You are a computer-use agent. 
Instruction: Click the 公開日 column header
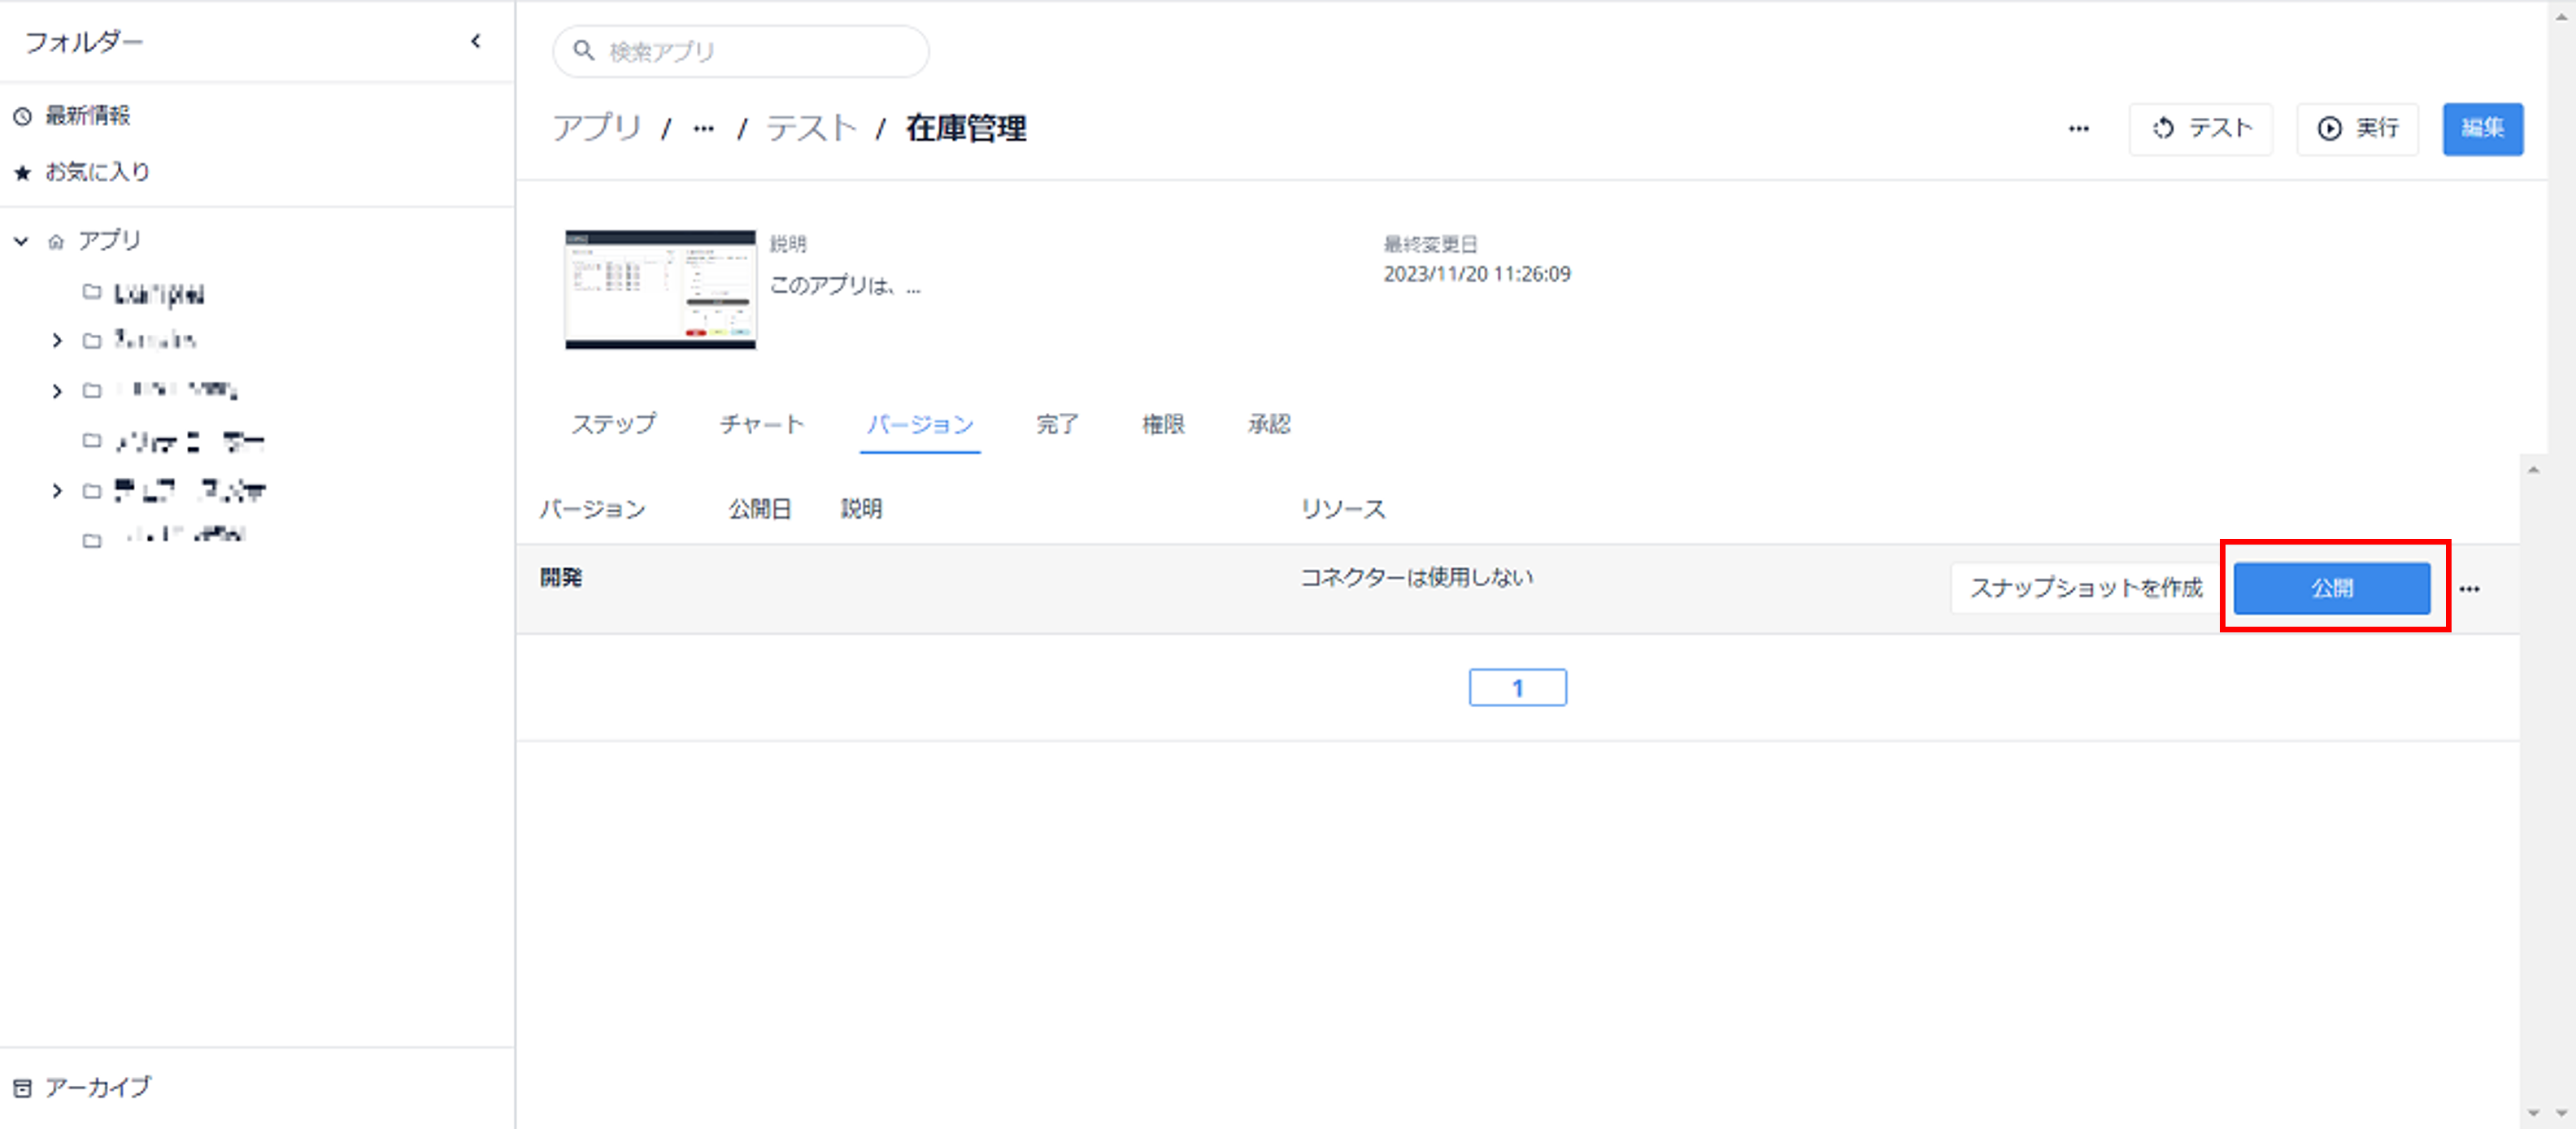click(x=760, y=509)
